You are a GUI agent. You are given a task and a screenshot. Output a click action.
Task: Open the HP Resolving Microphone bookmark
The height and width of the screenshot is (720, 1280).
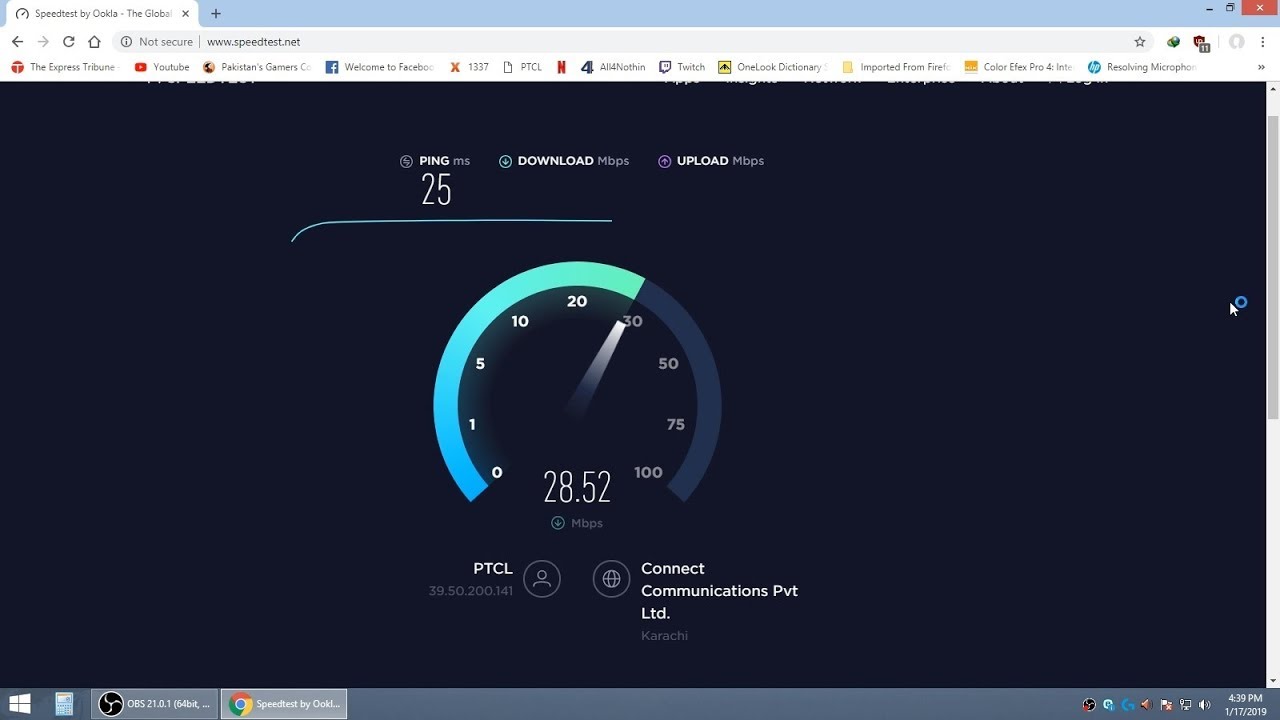[1142, 67]
